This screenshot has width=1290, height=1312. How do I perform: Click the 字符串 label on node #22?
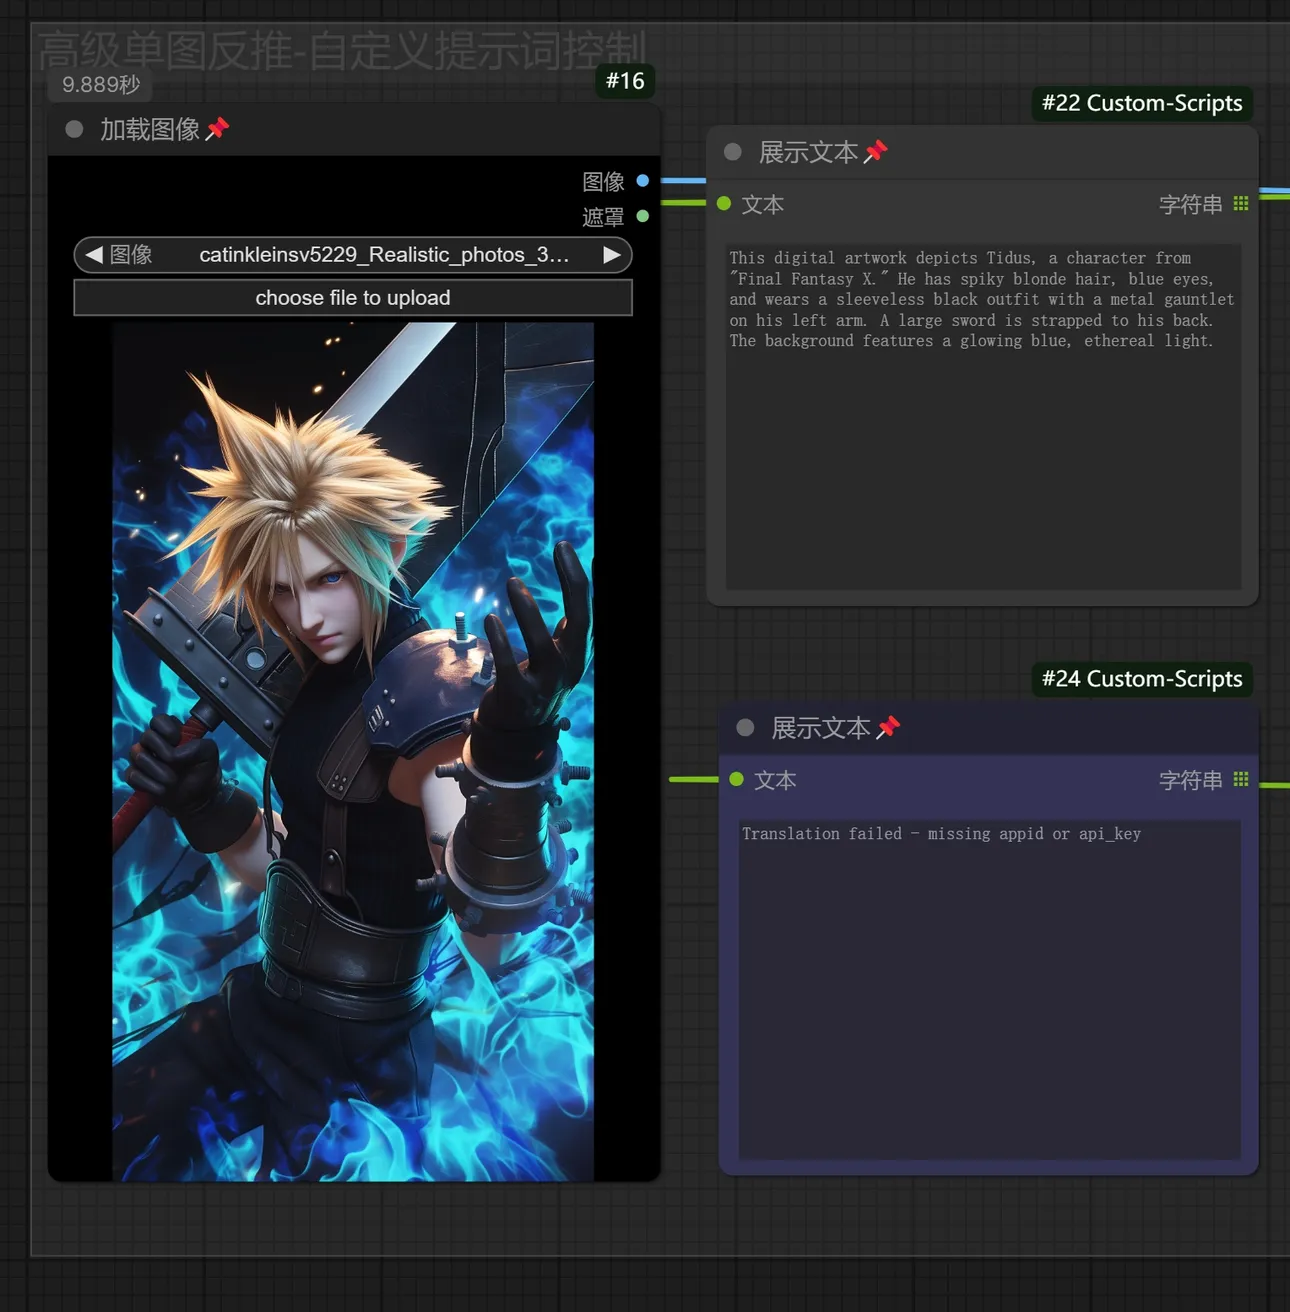(x=1190, y=205)
